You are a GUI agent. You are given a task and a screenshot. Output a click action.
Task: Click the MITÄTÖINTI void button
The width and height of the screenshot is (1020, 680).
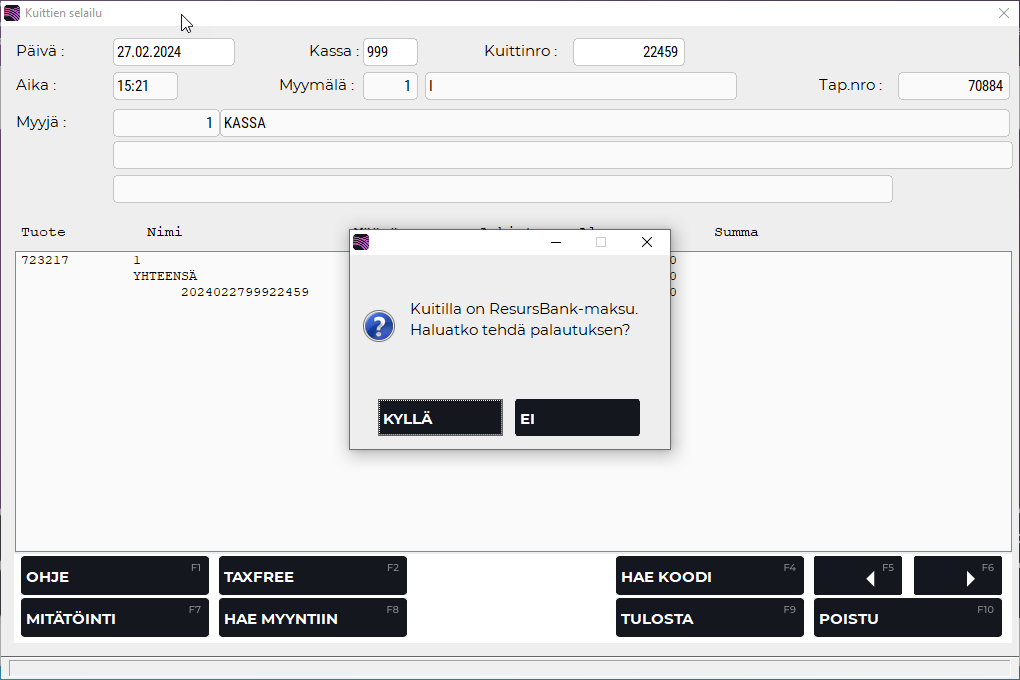[x=114, y=618]
